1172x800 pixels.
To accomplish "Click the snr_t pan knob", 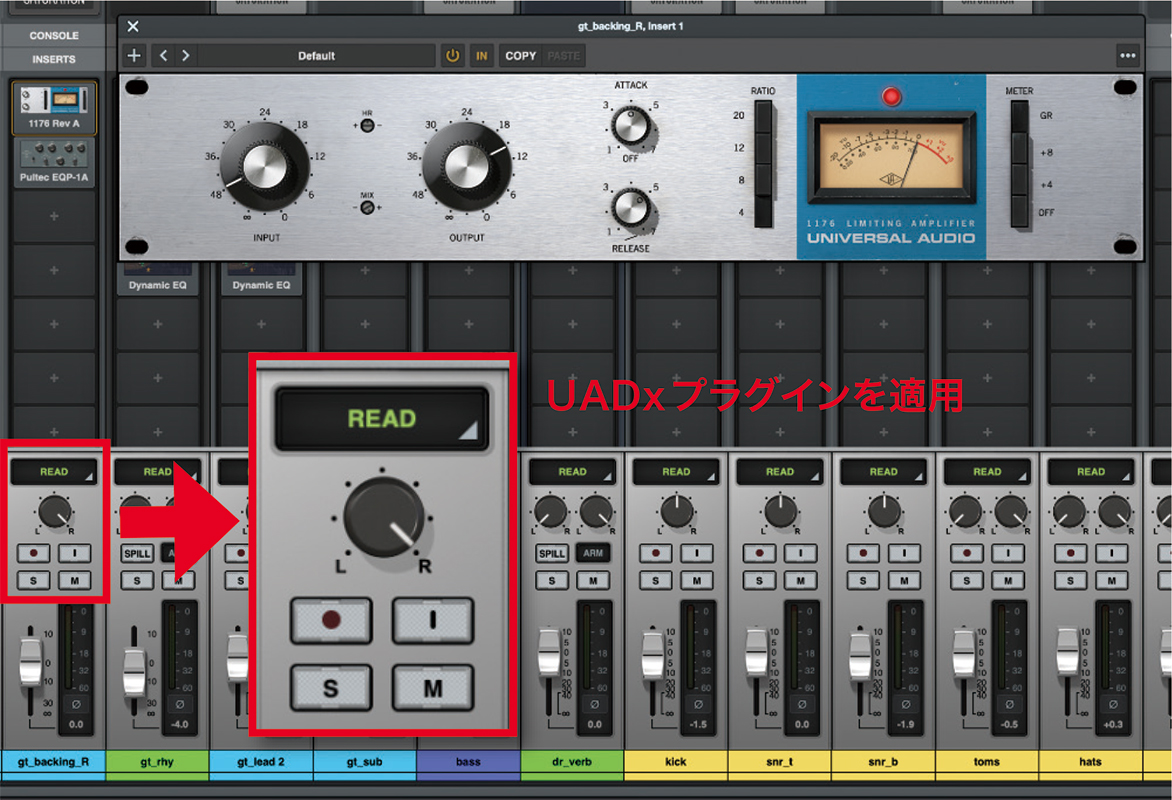I will point(780,512).
